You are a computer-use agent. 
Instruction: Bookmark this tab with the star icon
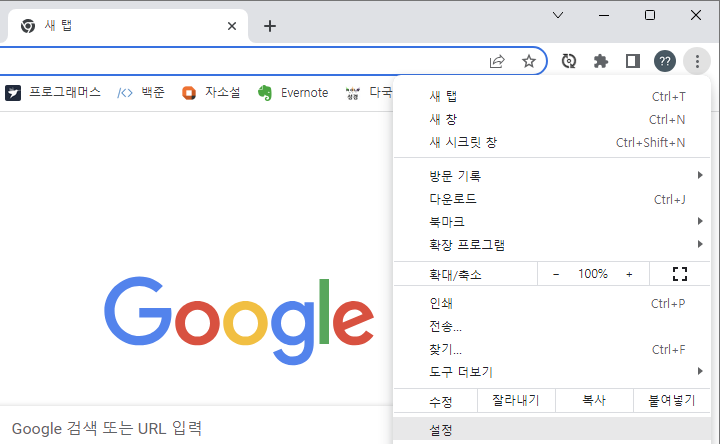pyautogui.click(x=529, y=61)
